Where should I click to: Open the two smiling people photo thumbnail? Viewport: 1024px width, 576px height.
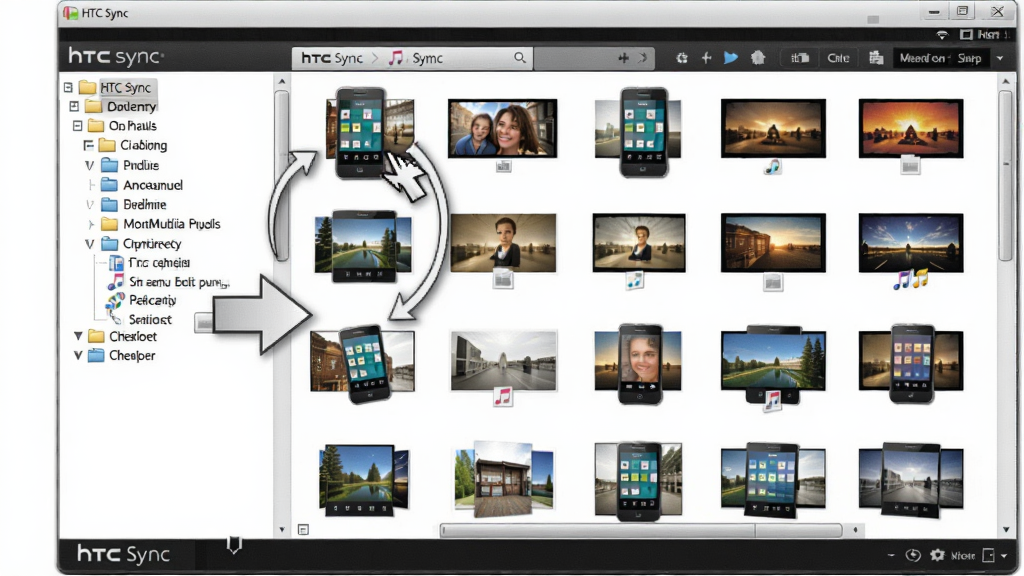click(502, 128)
